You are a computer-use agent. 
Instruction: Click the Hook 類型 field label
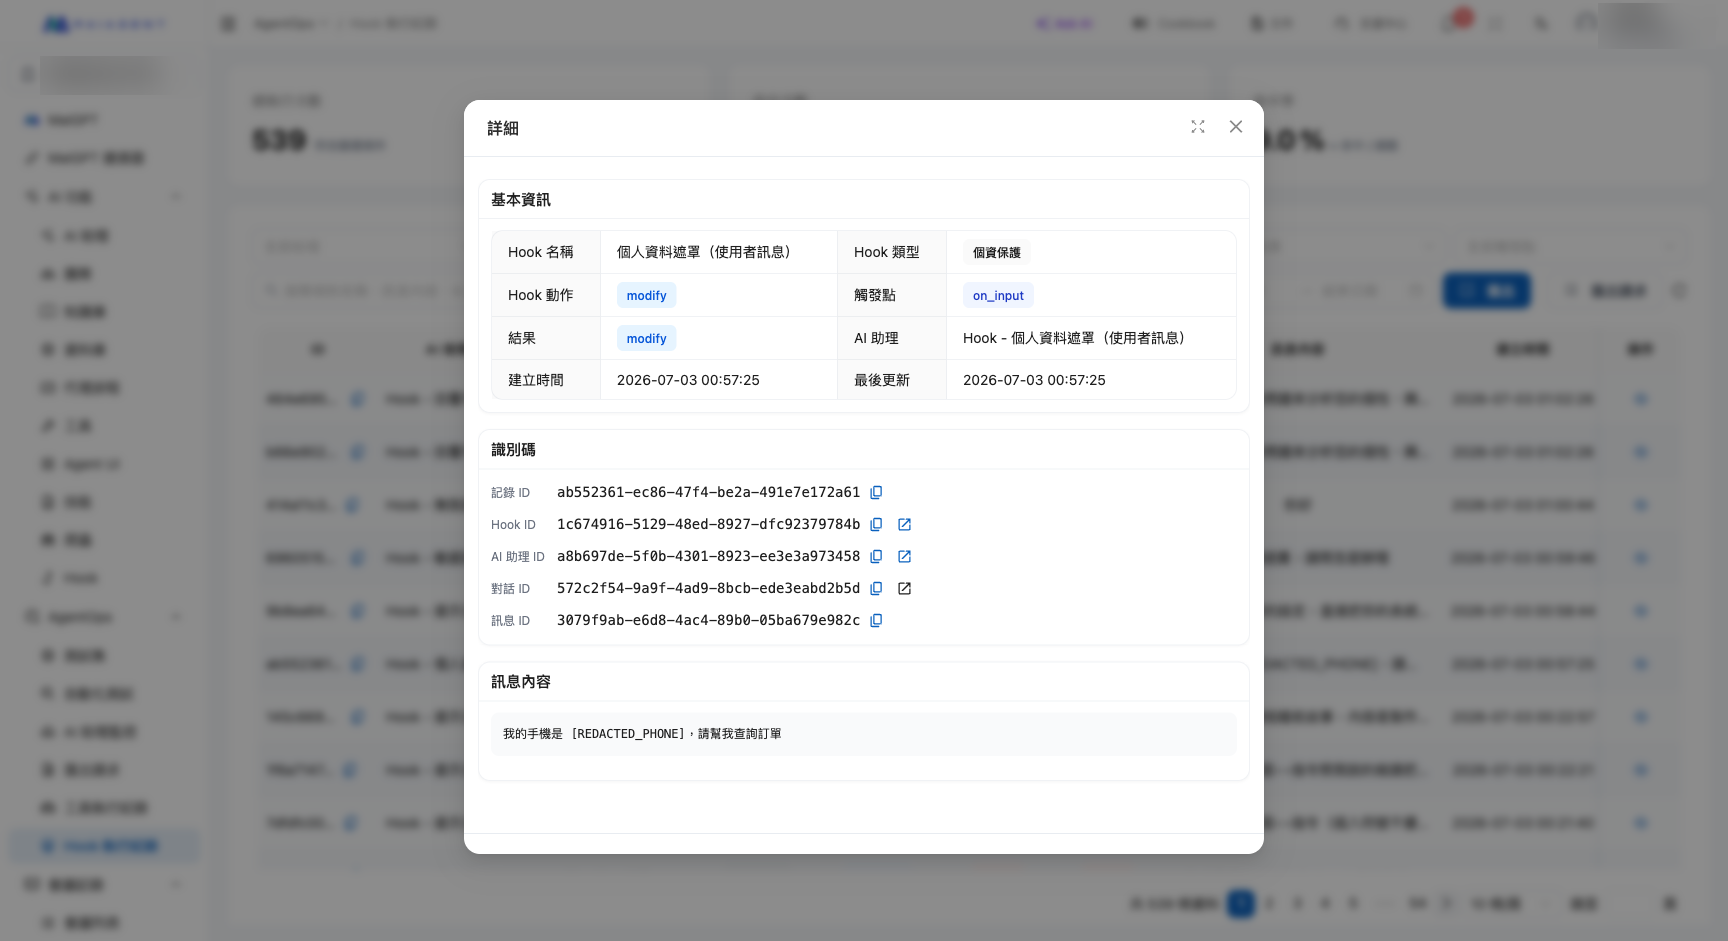[887, 252]
